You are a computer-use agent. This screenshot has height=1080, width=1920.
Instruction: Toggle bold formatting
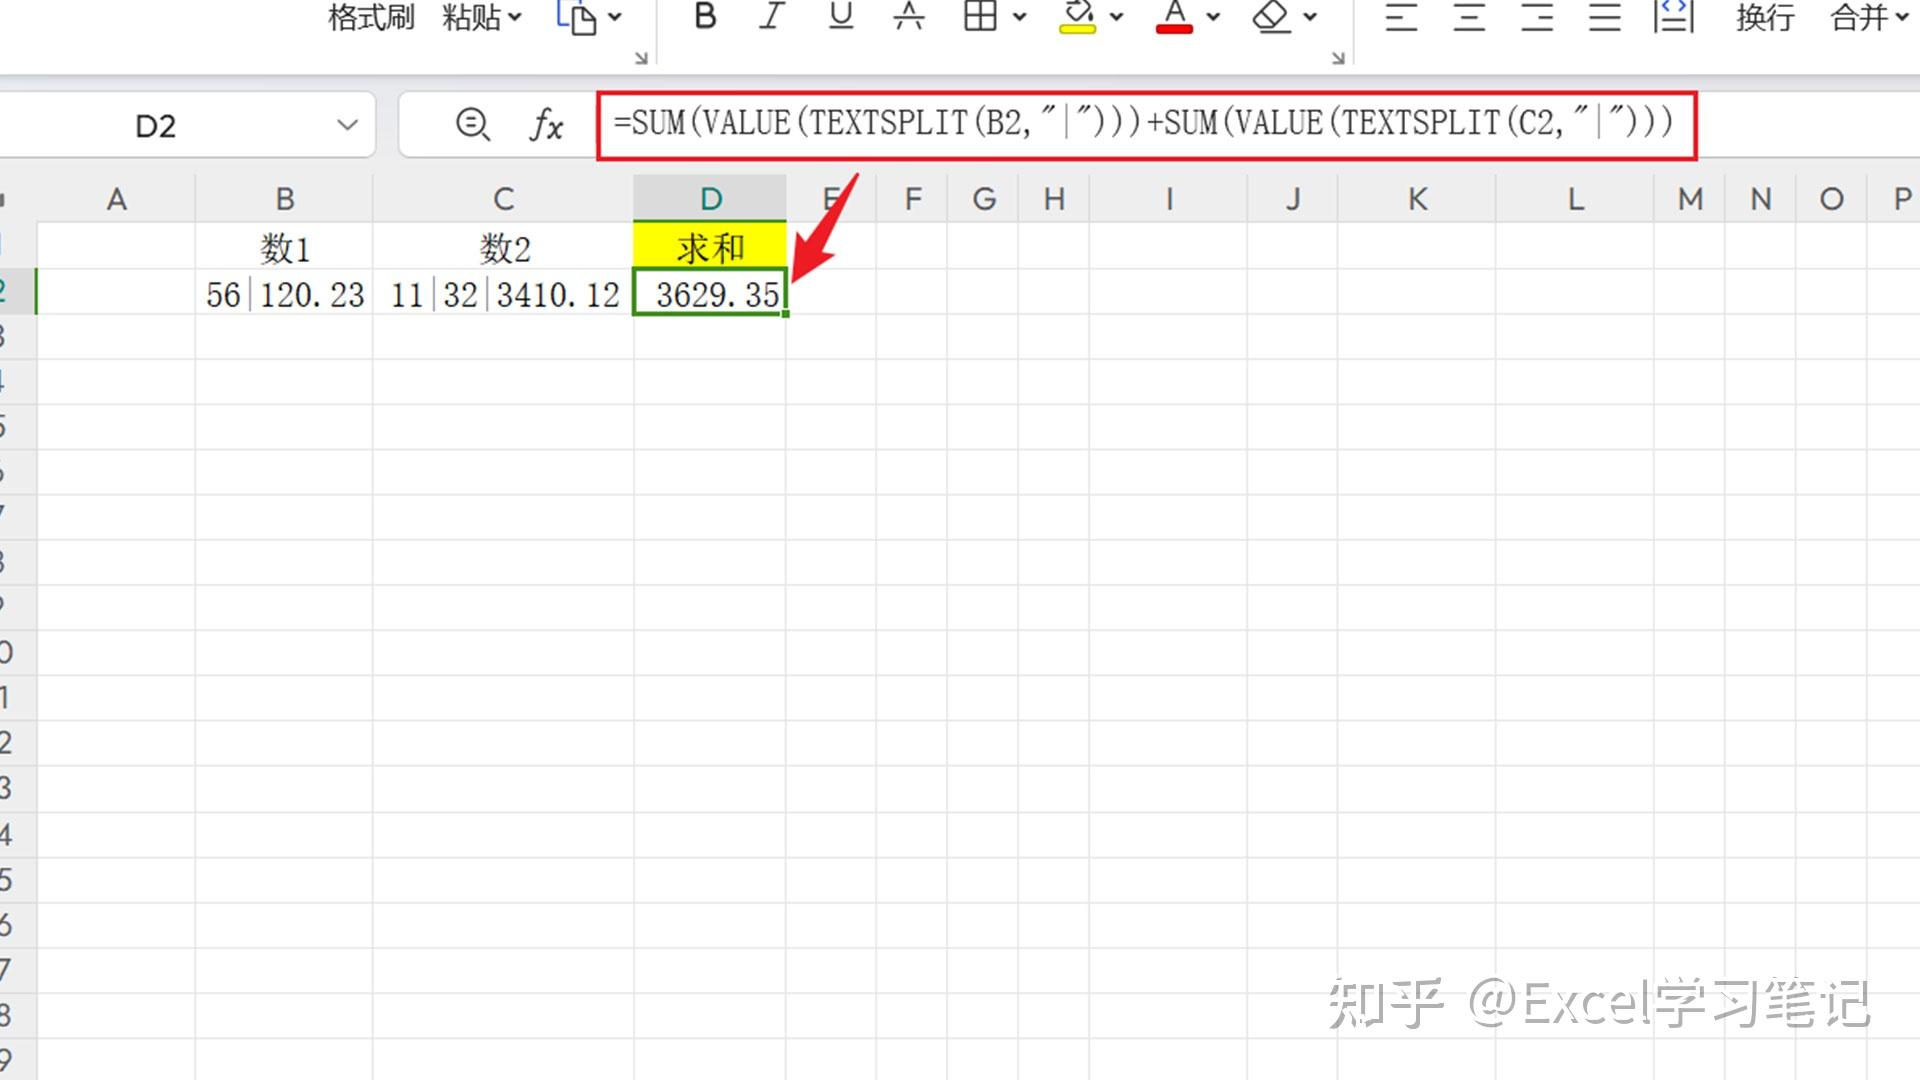(705, 16)
